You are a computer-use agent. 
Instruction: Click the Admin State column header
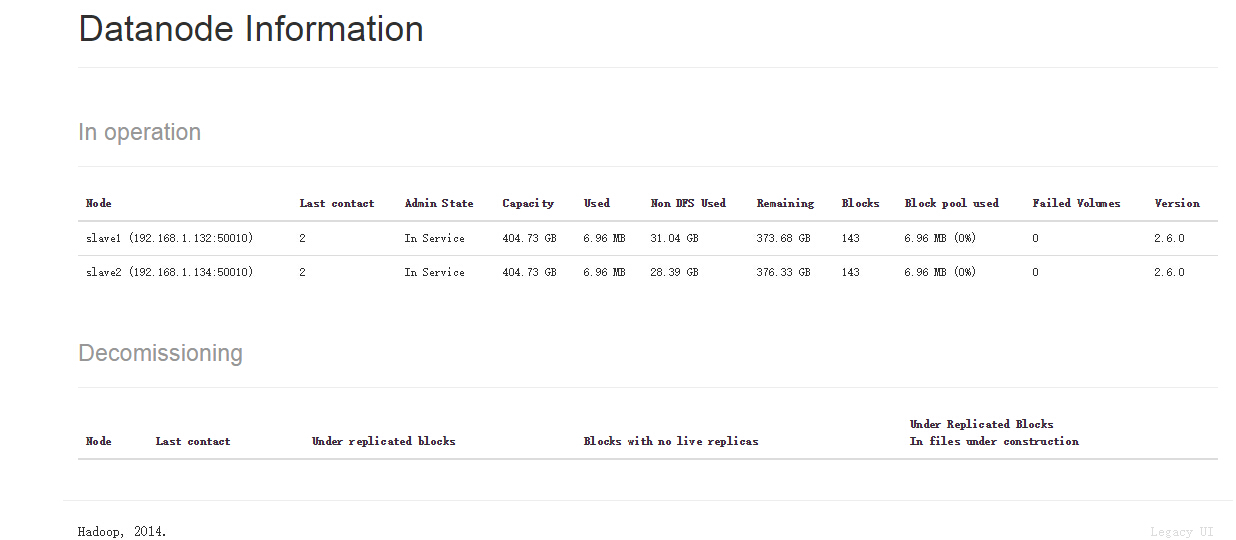pyautogui.click(x=439, y=203)
